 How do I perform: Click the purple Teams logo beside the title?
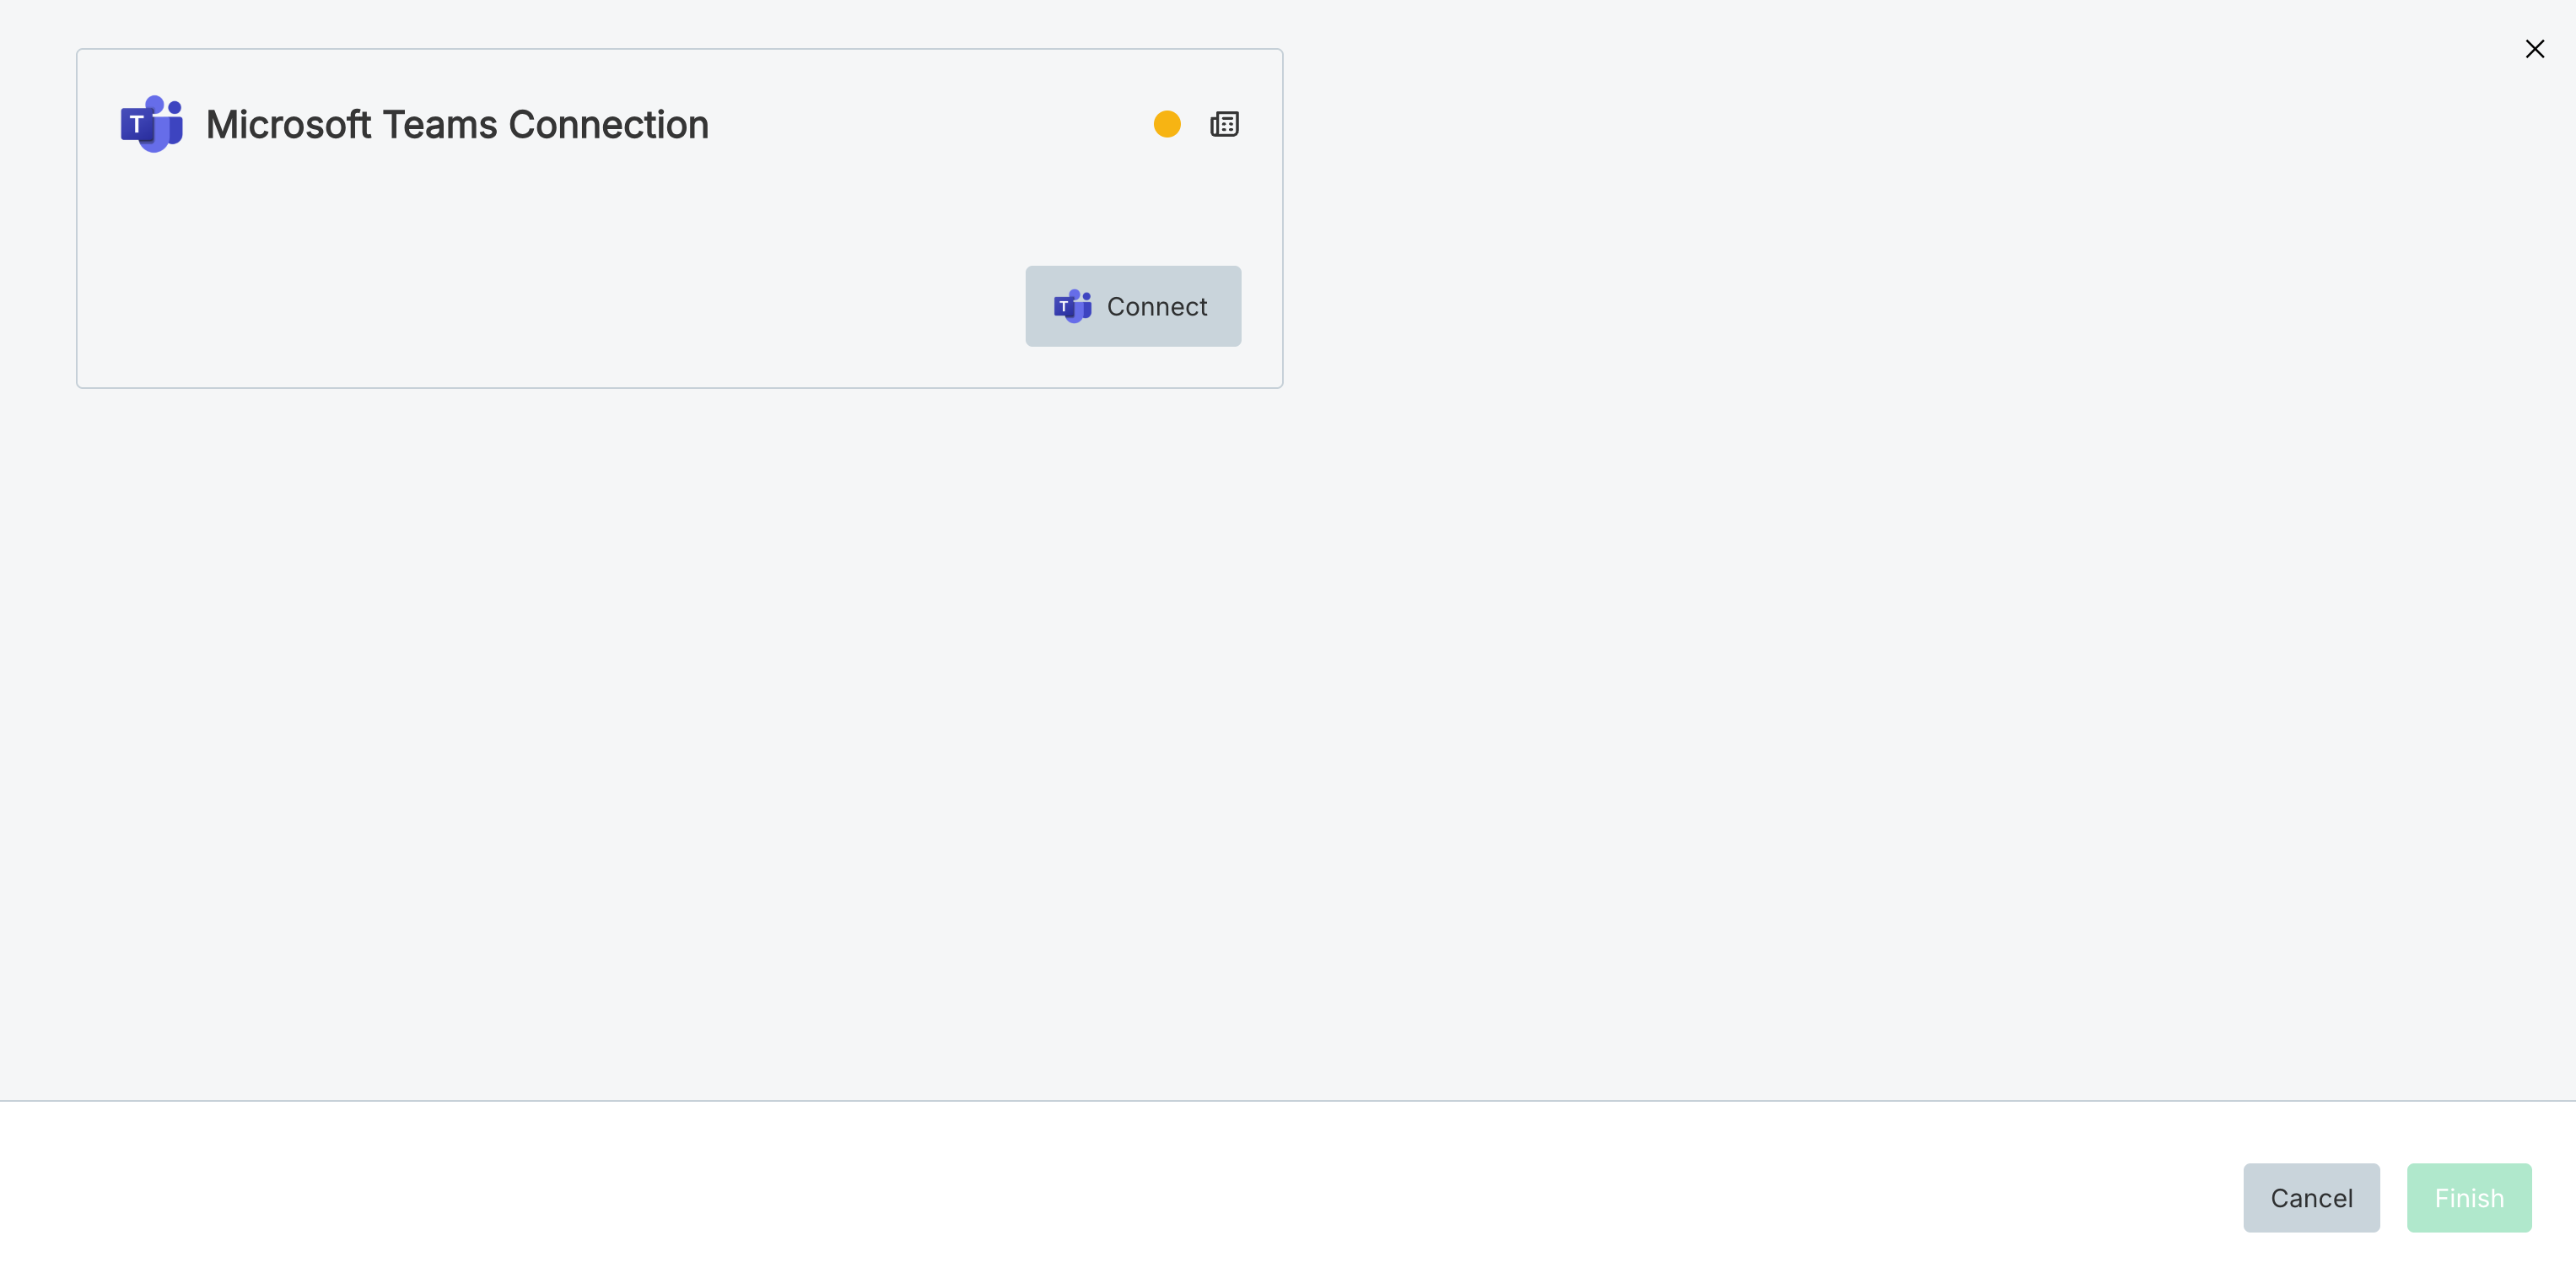click(151, 124)
